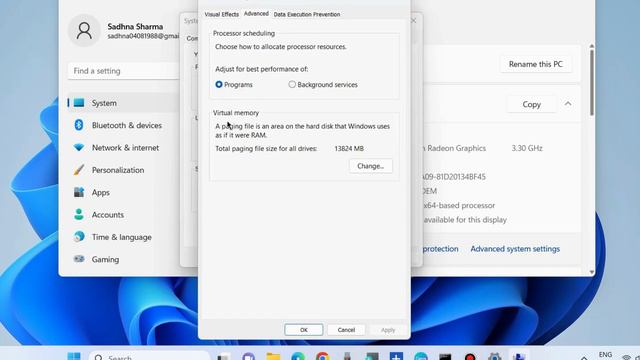Click the System monitor icon in sidebar
Image resolution: width=640 pixels, height=360 pixels.
pos(79,103)
